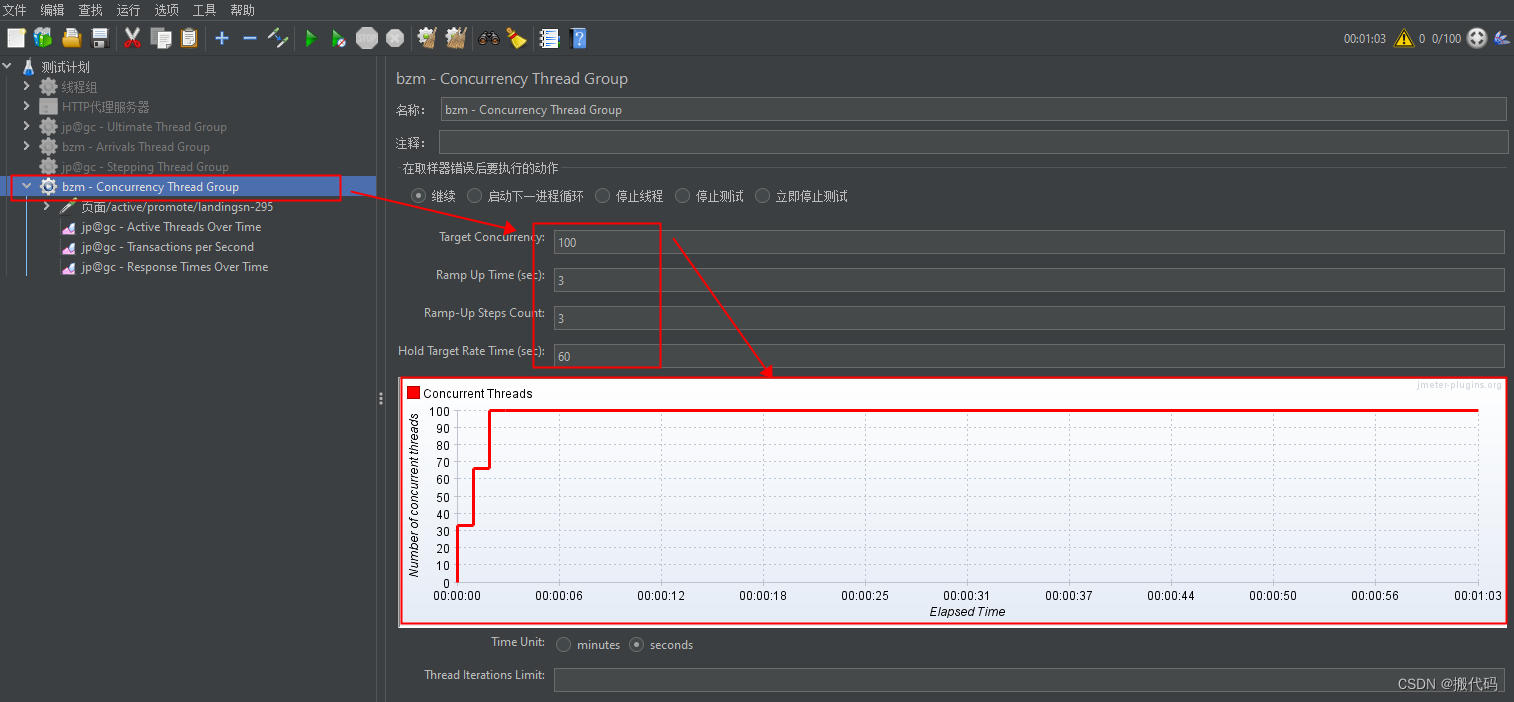Click the 0/100 active threads counter
Image resolution: width=1514 pixels, height=702 pixels.
pyautogui.click(x=1446, y=39)
